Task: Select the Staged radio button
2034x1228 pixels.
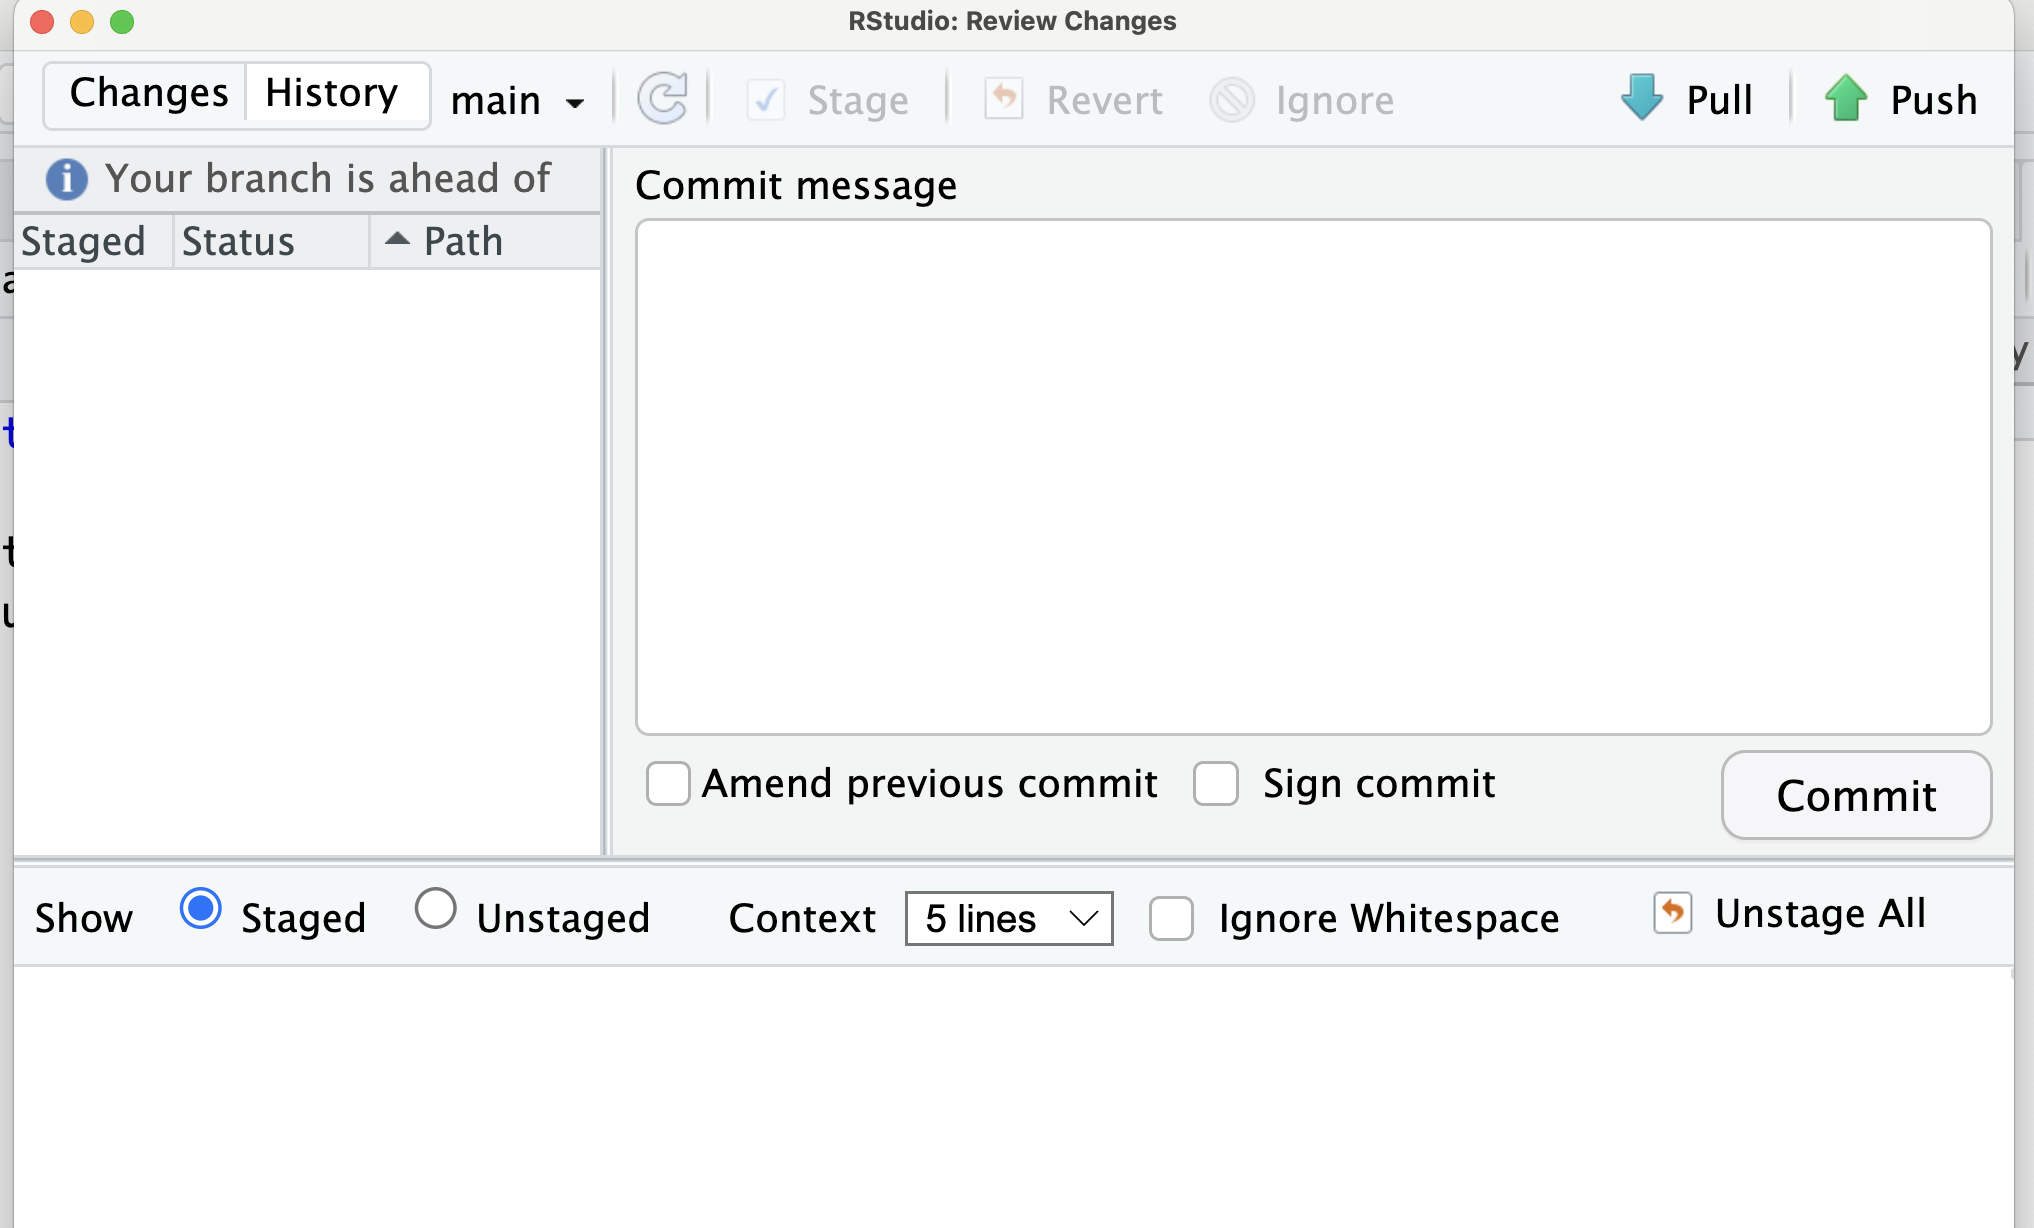Action: (x=201, y=909)
